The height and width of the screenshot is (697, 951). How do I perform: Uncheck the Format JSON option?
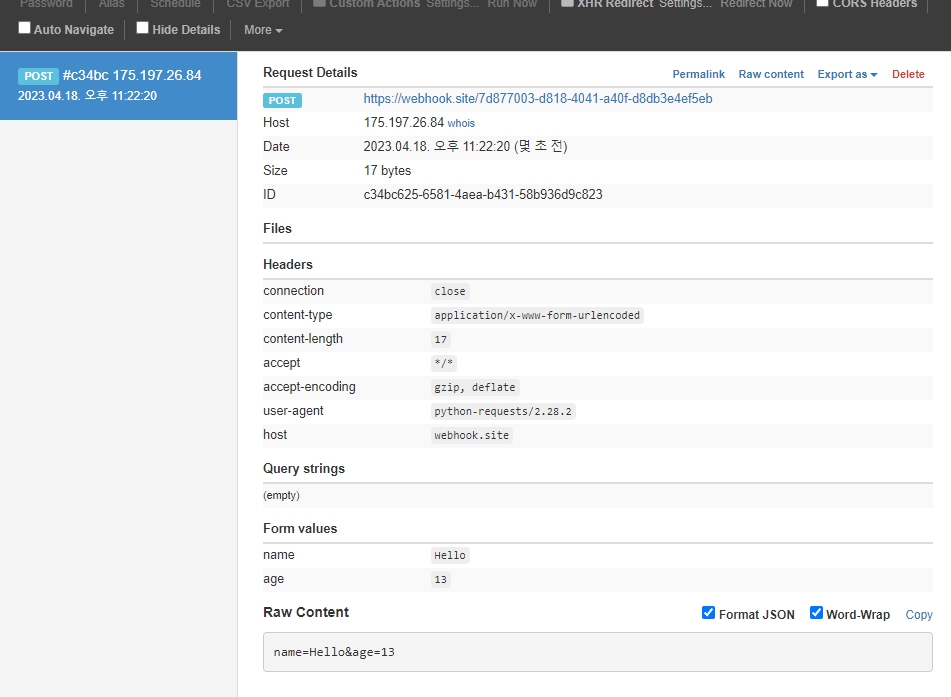pos(708,613)
